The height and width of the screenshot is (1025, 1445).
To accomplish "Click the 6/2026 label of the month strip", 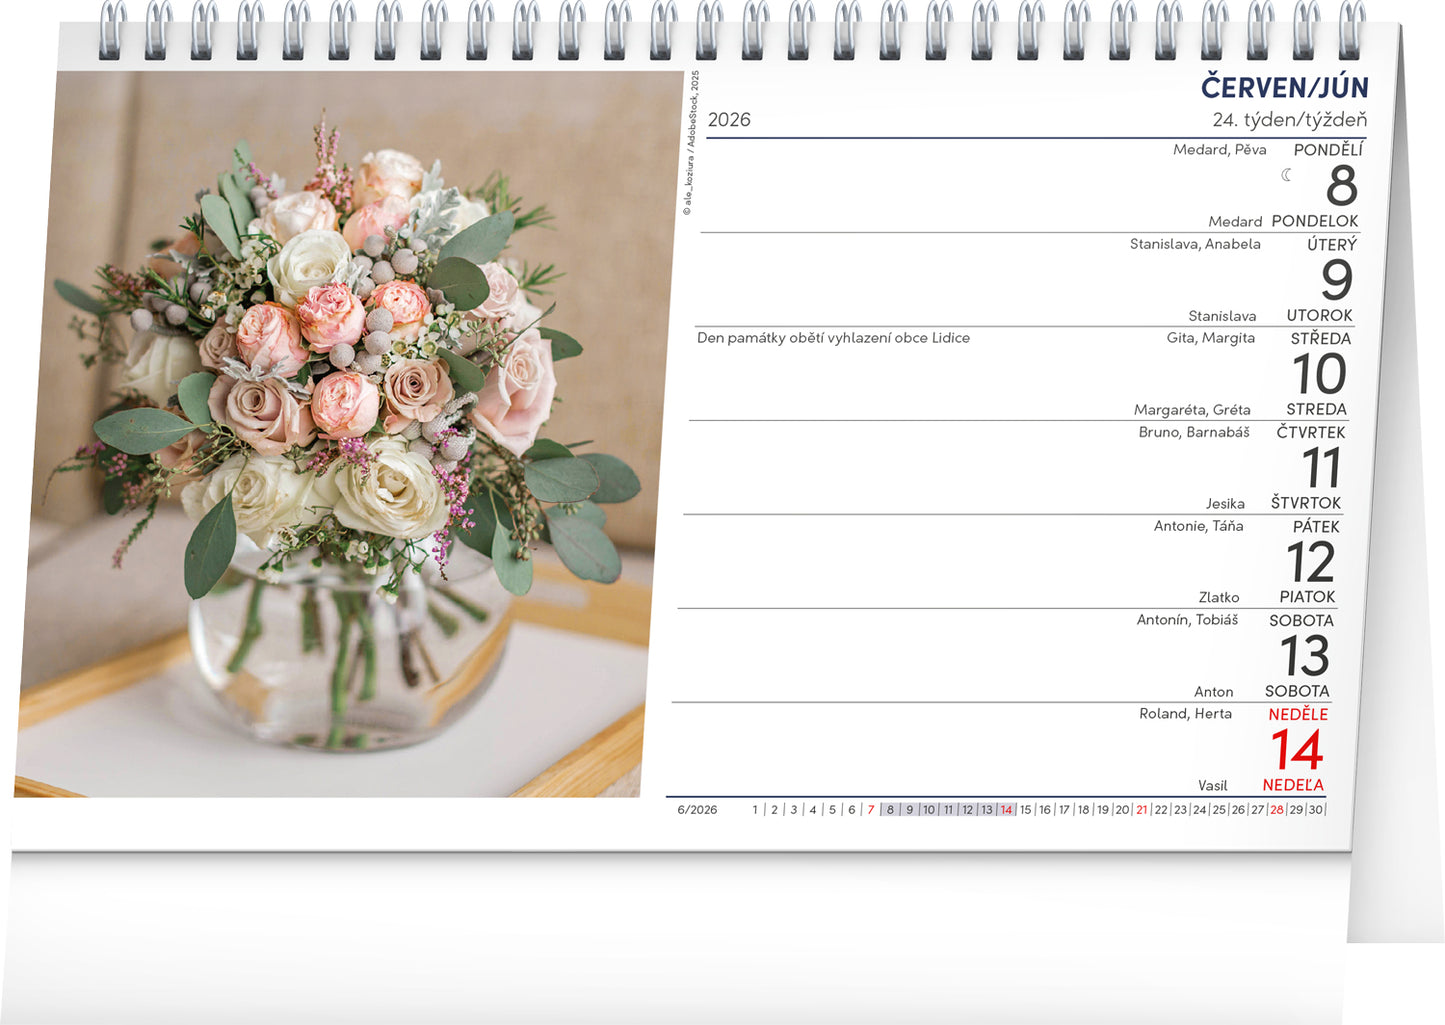I will click(x=697, y=810).
